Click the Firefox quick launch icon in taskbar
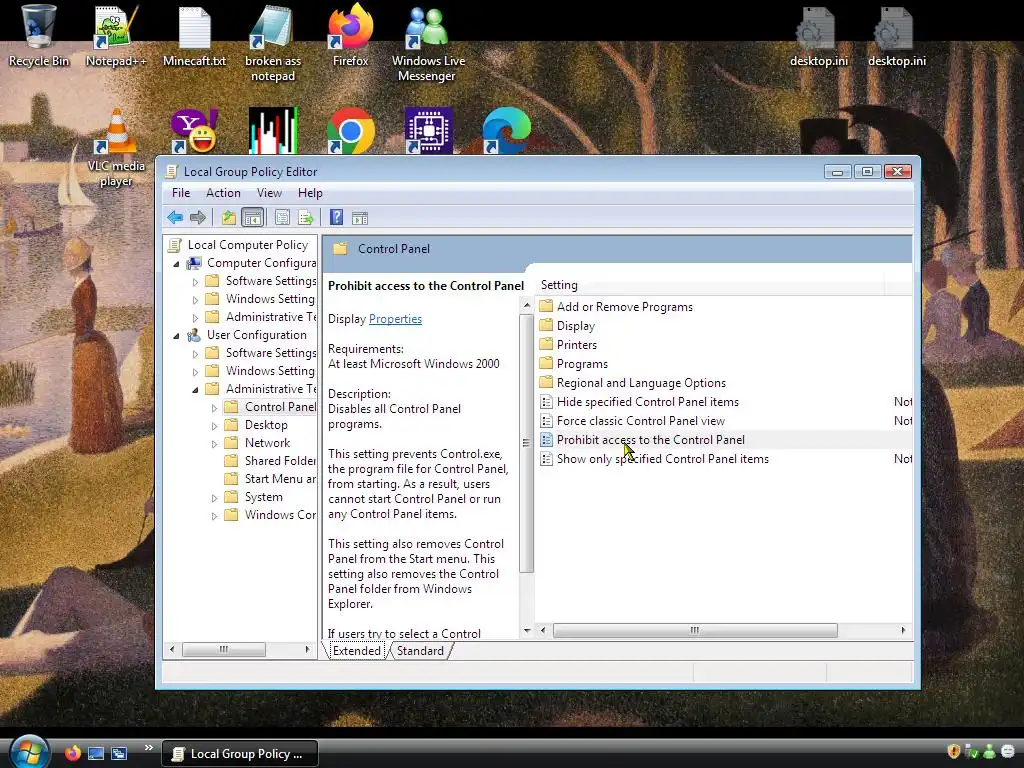Viewport: 1024px width, 768px height. [x=72, y=753]
